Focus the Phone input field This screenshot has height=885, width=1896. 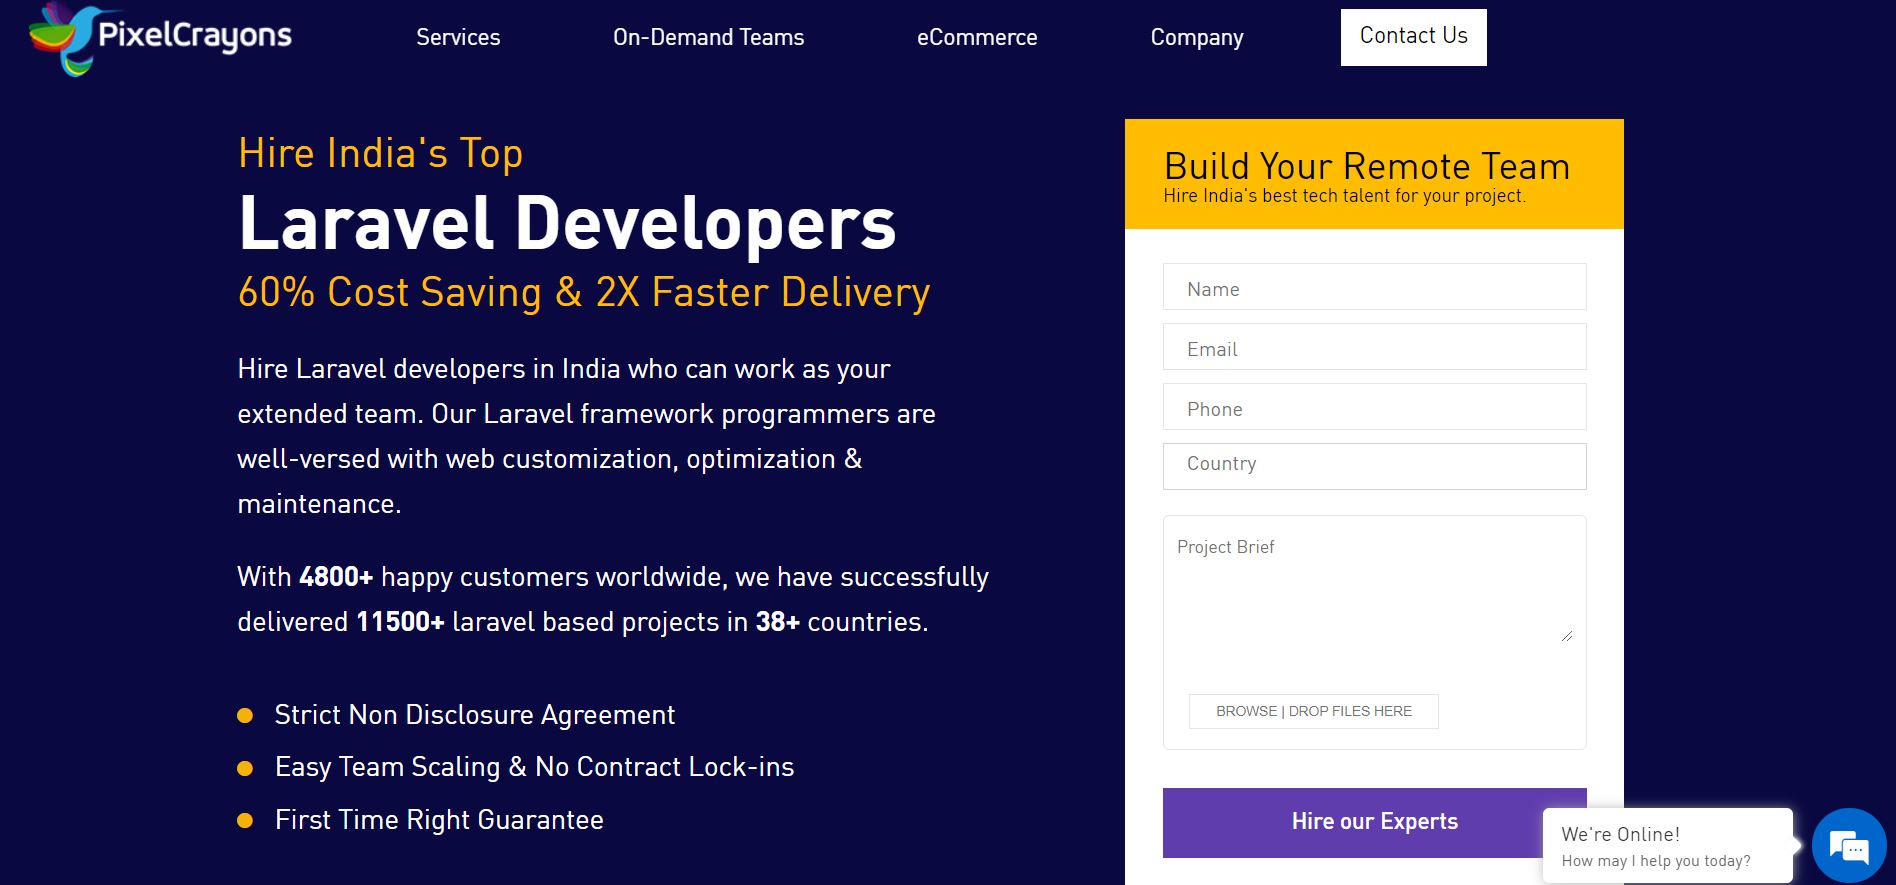point(1374,407)
